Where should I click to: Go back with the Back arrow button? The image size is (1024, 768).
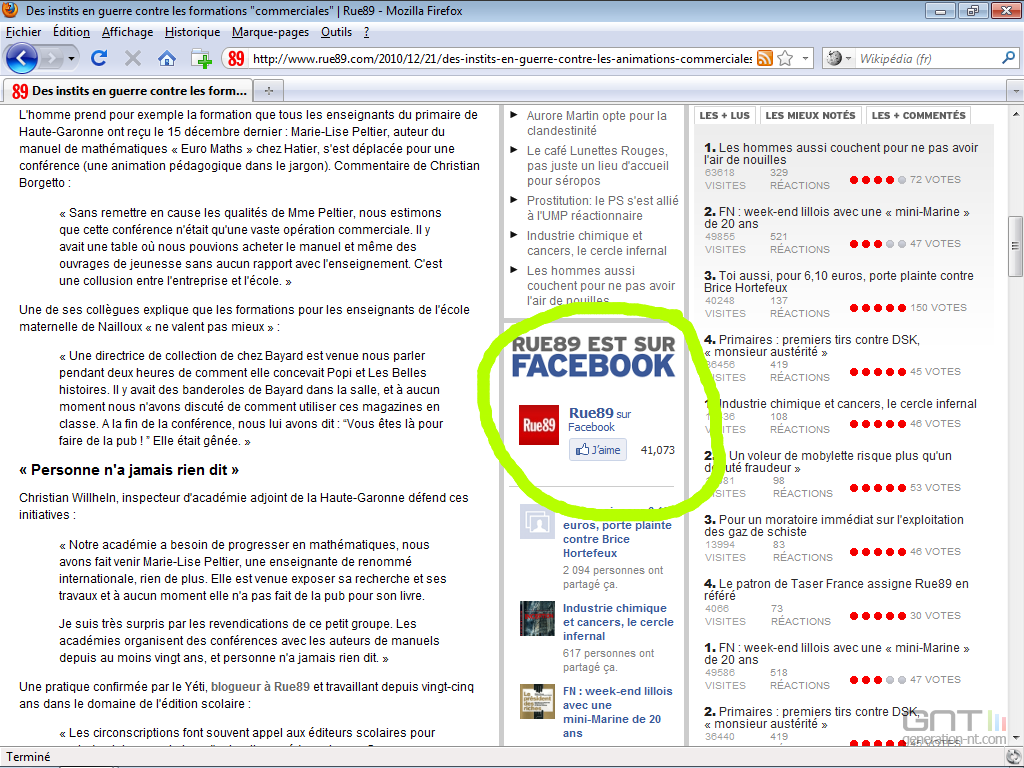click(22, 59)
